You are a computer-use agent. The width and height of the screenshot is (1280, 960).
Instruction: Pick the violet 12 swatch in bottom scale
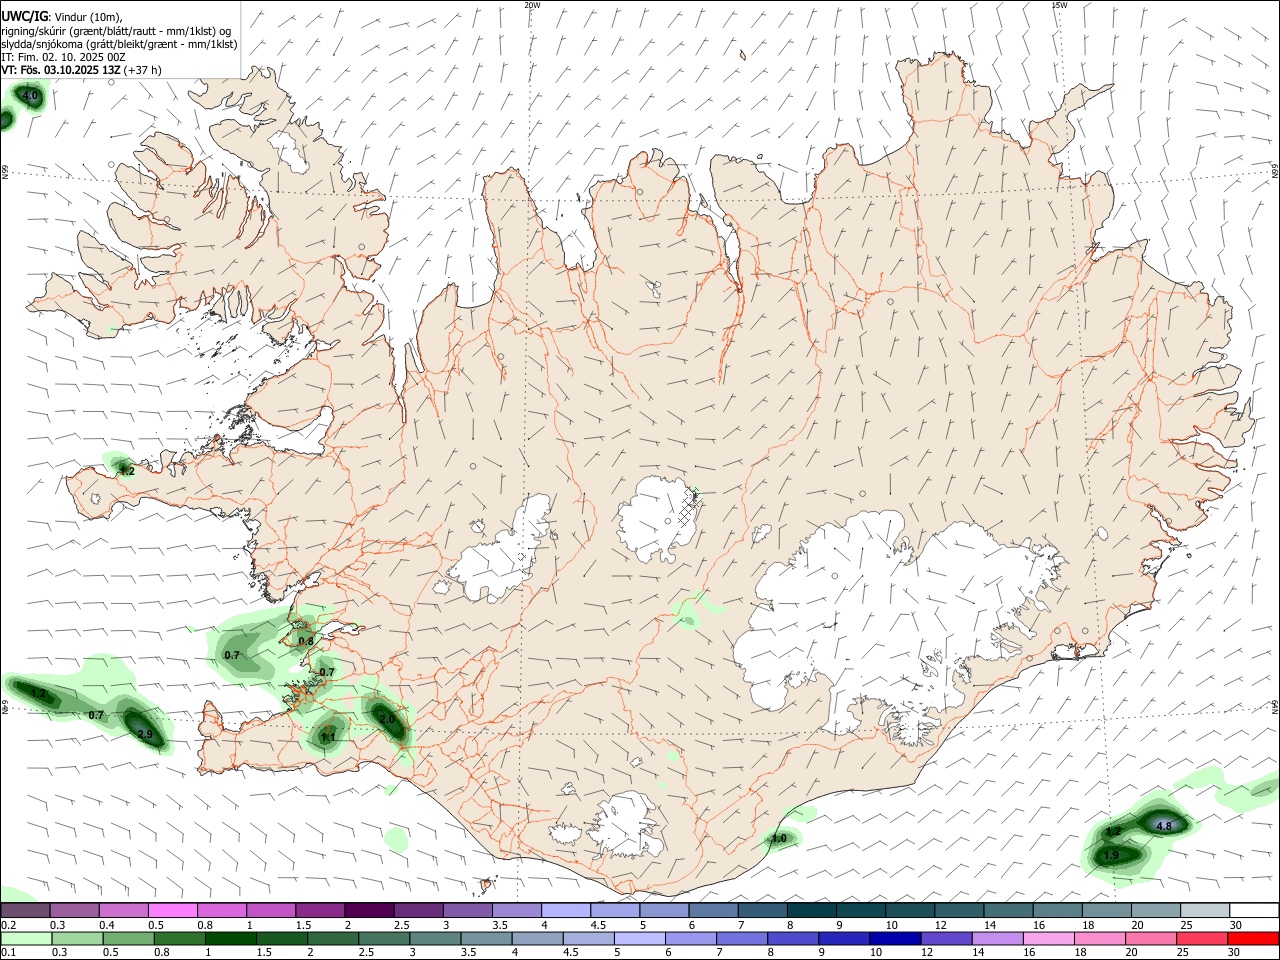(945, 938)
